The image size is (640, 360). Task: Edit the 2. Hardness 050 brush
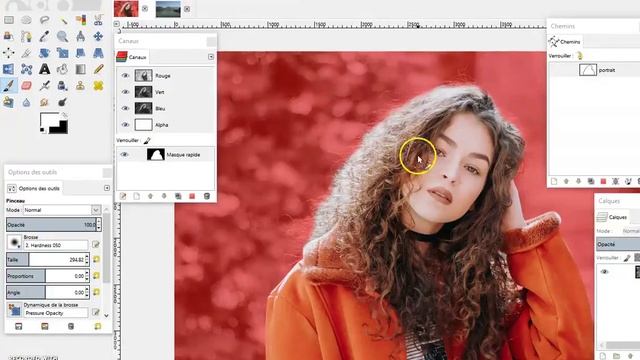(96, 245)
